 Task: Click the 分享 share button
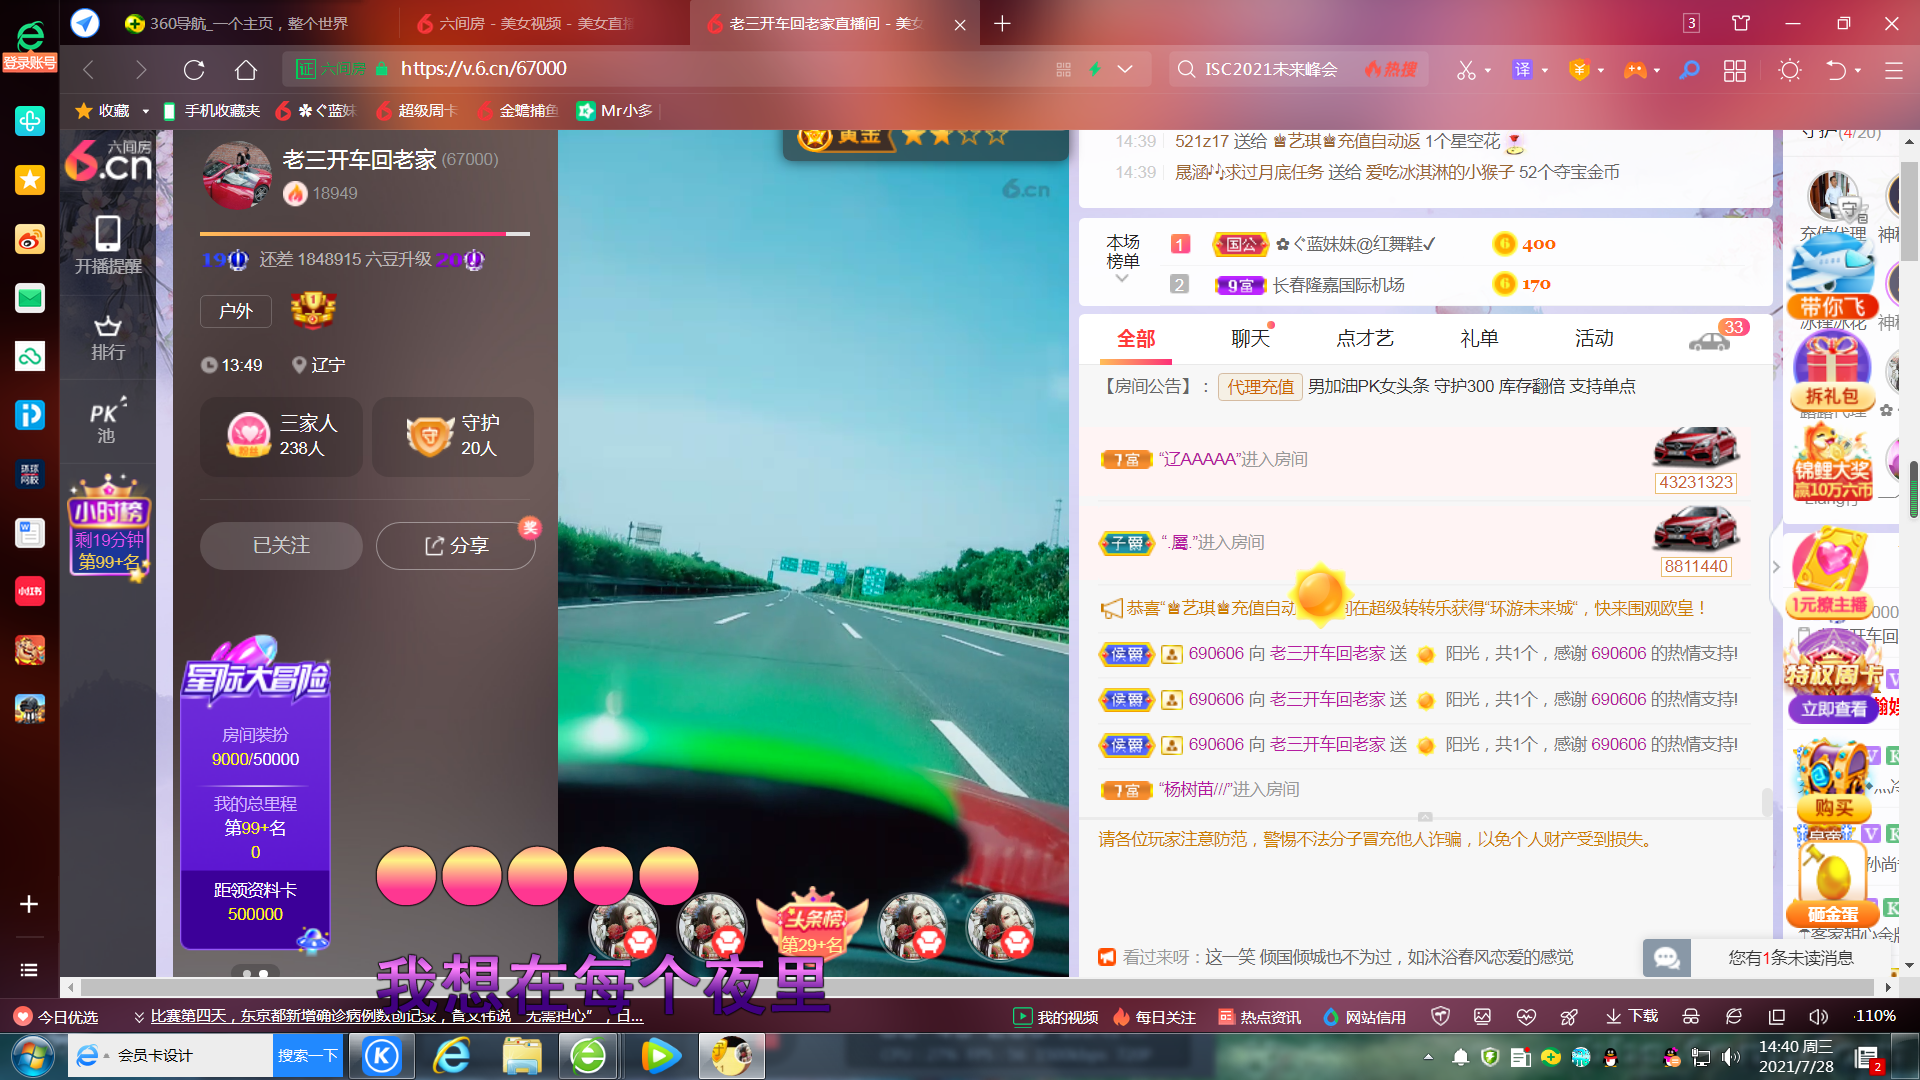[456, 545]
